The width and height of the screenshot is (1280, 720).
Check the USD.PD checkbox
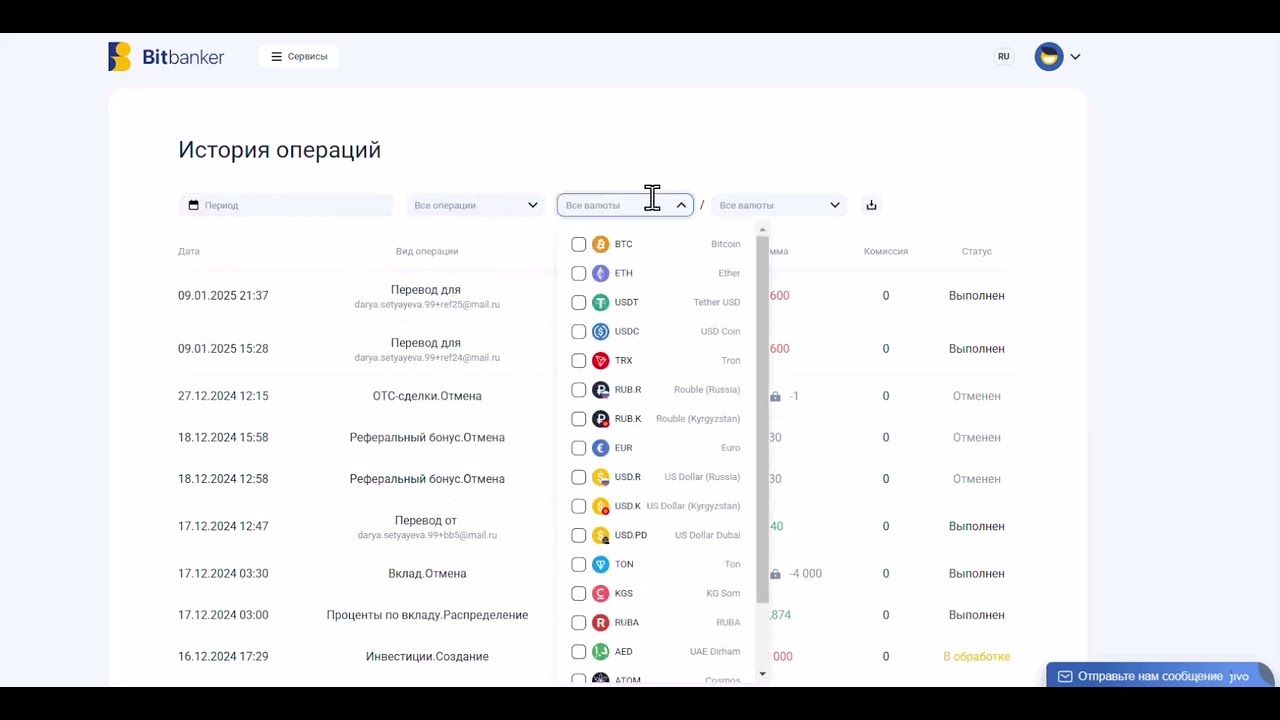tap(579, 535)
